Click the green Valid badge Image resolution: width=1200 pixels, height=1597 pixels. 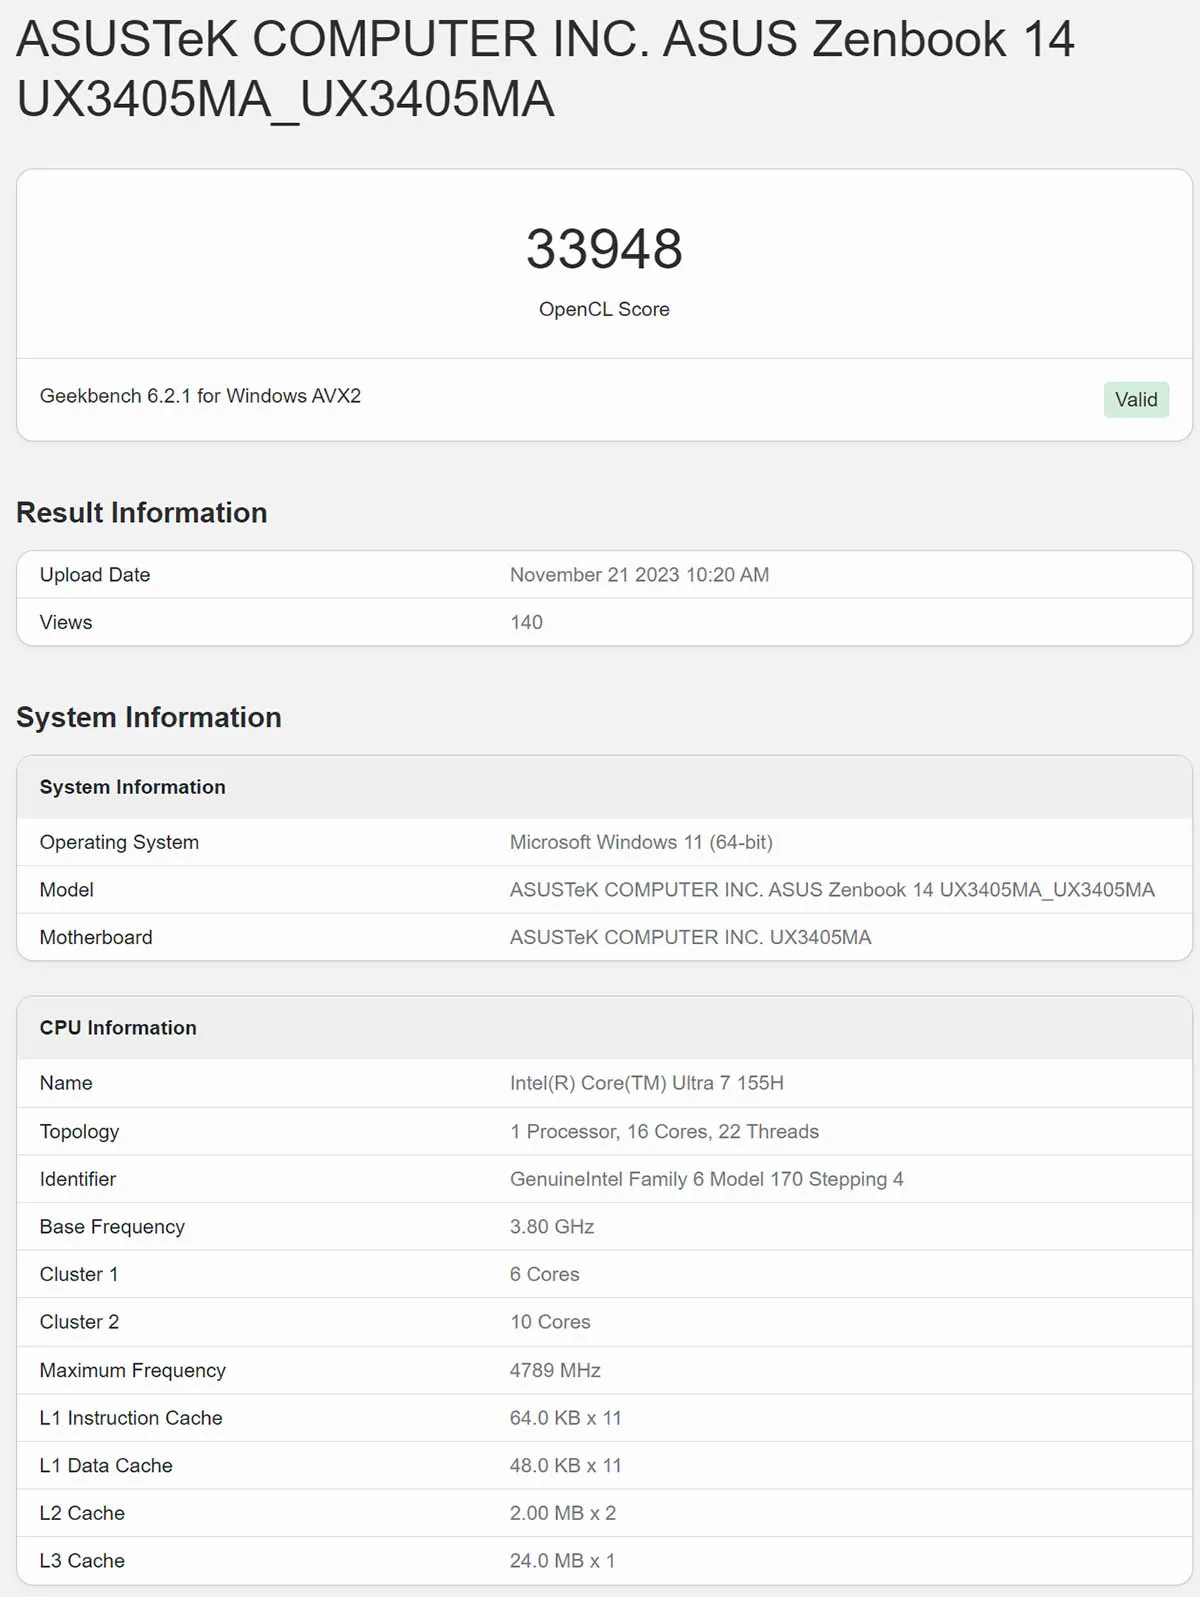pos(1136,400)
